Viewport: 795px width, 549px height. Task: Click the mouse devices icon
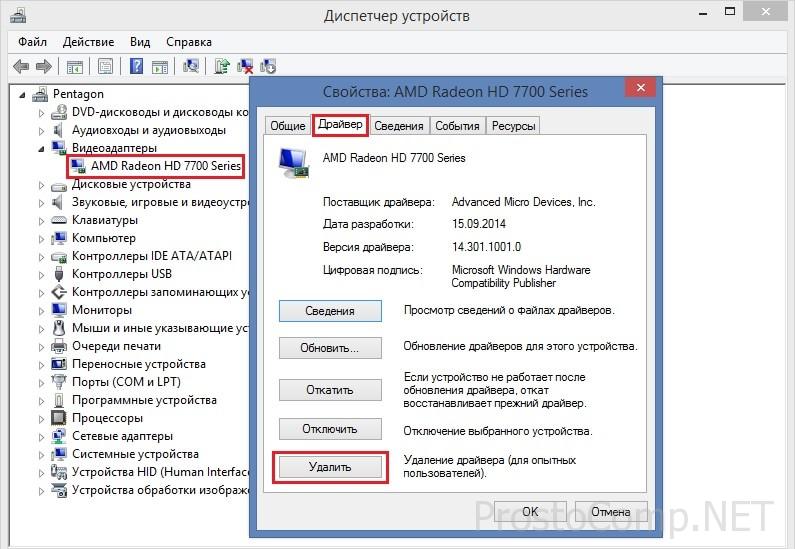(59, 328)
